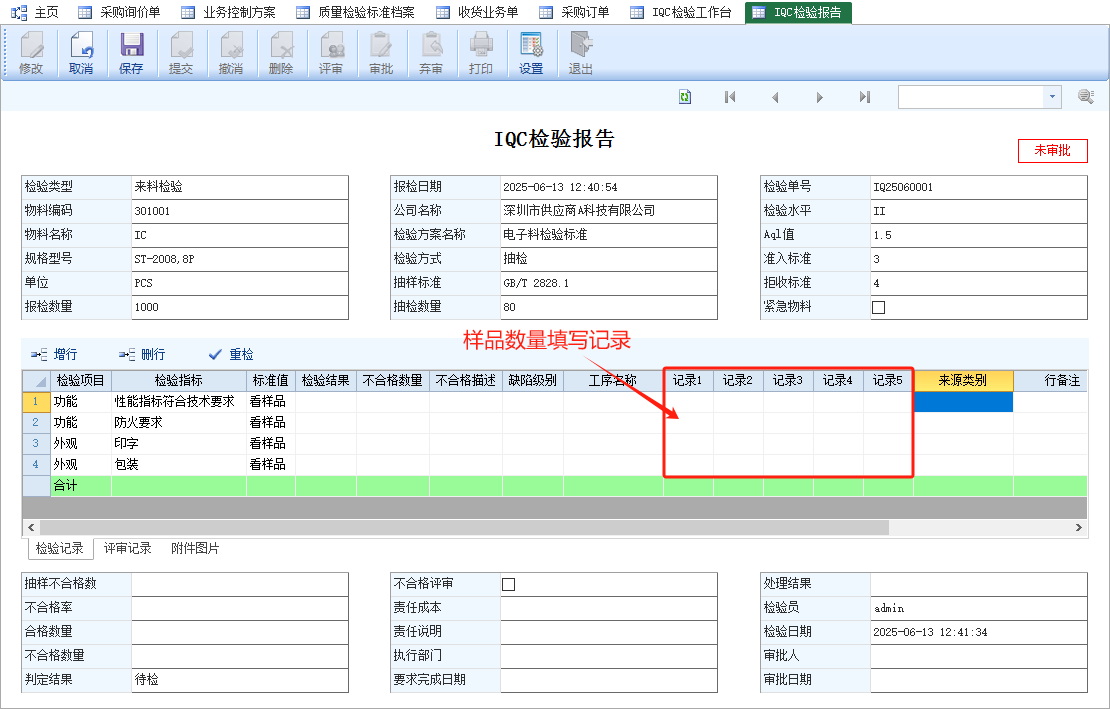Click the record search combo field
This screenshot has height=709, width=1110.
971,97
